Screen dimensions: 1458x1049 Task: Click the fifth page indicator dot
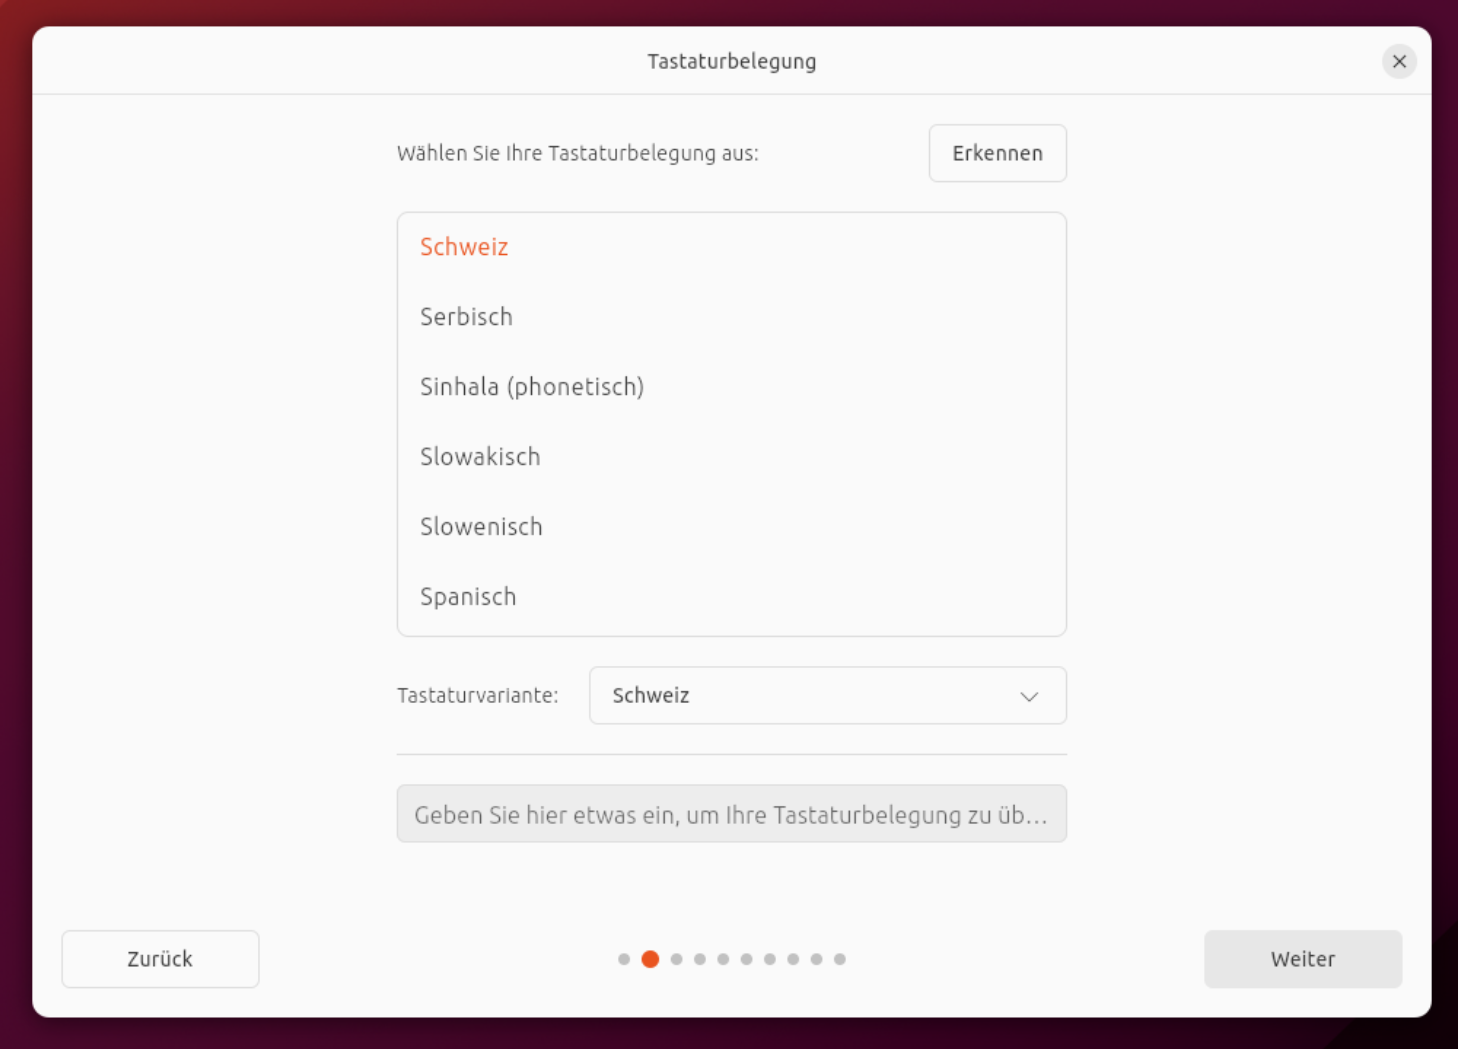tap(723, 959)
